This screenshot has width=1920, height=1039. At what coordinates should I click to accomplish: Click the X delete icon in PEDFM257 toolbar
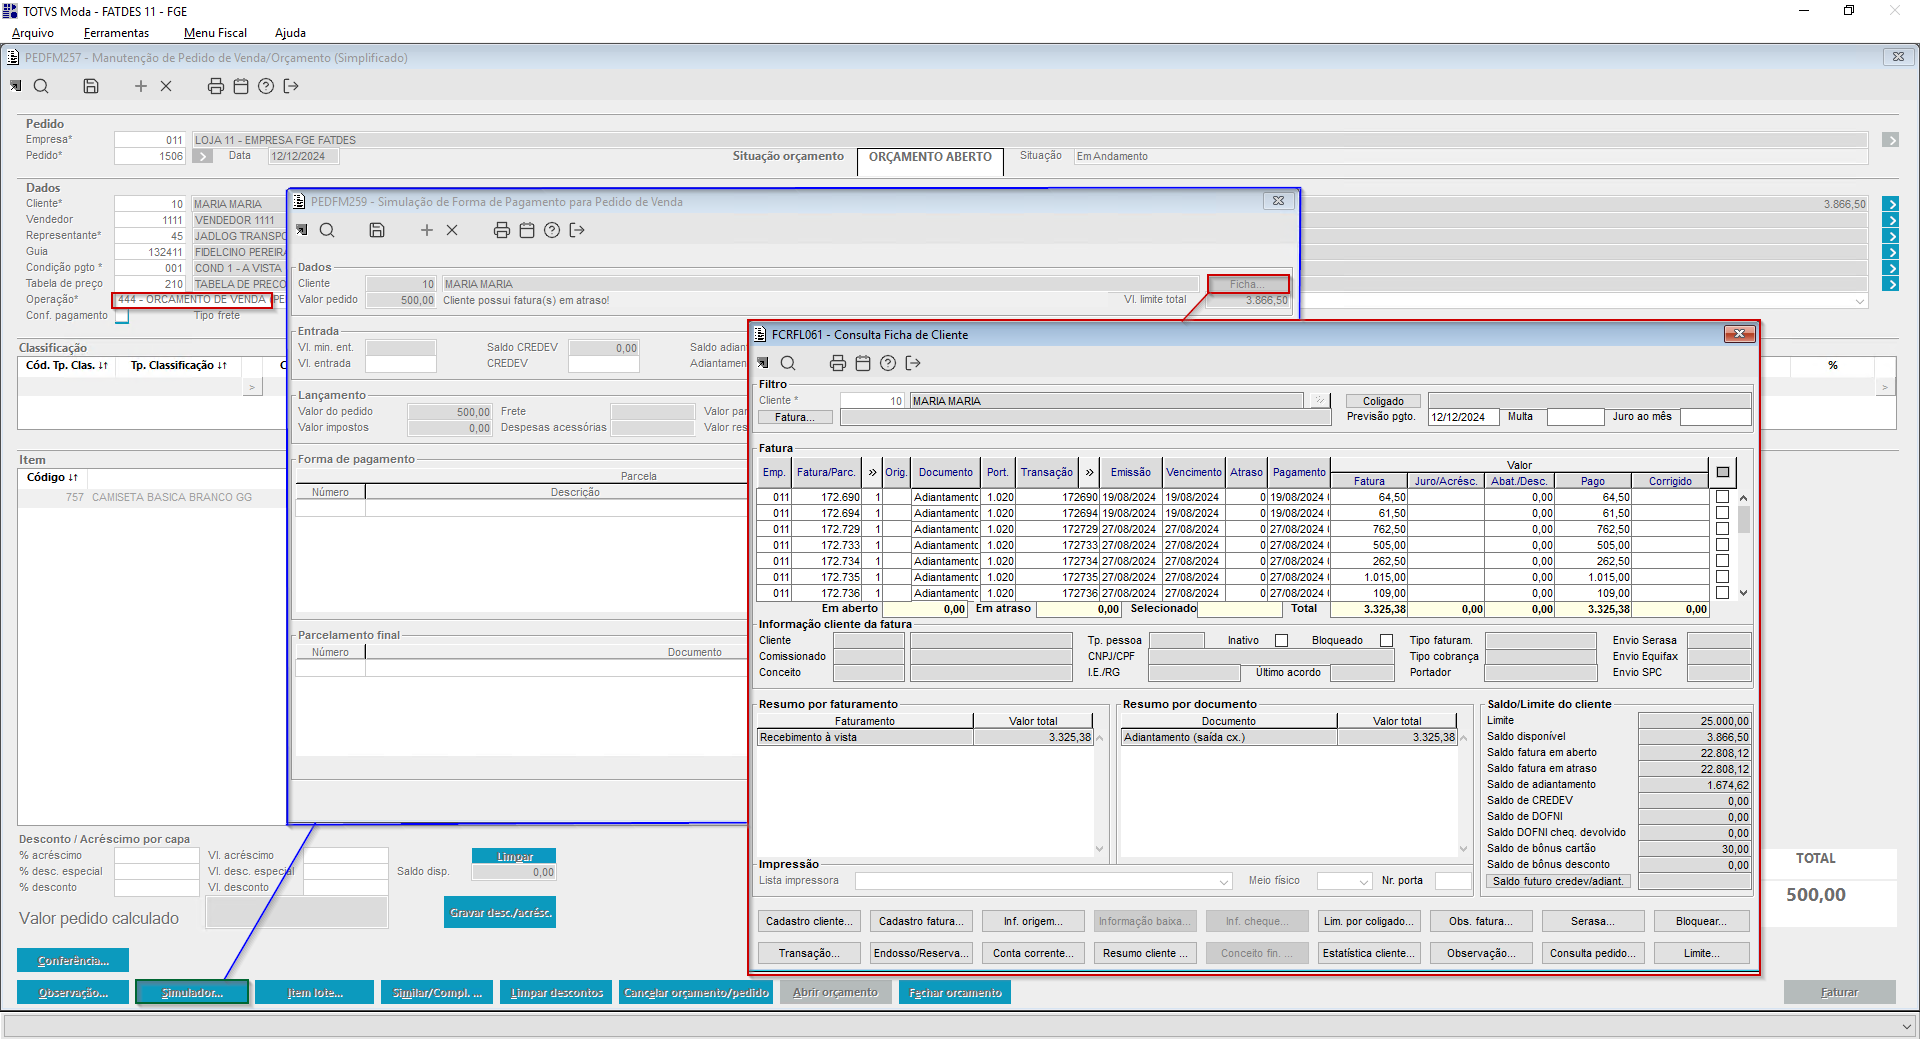click(166, 86)
